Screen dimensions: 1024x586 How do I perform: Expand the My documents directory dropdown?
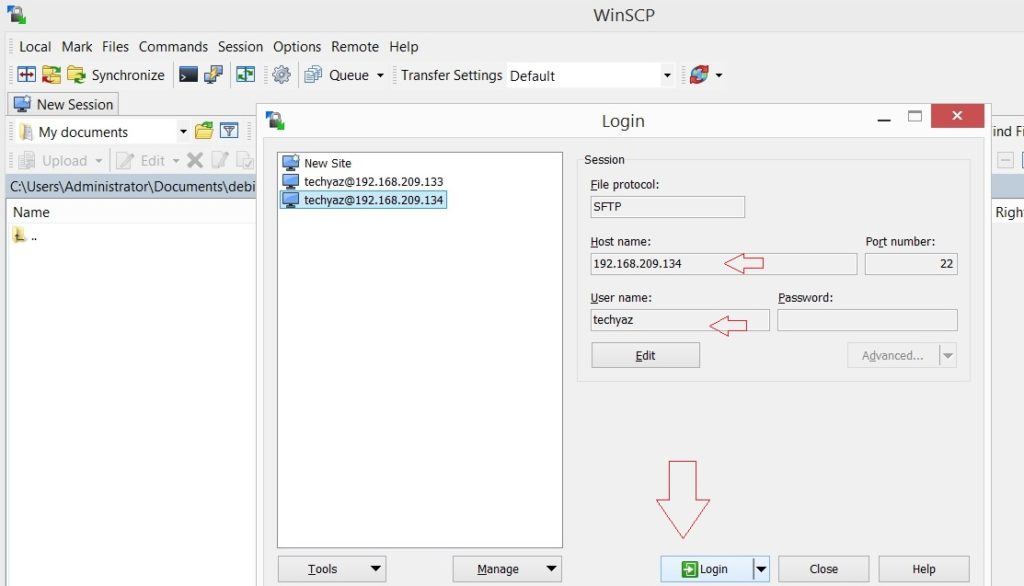coord(183,132)
